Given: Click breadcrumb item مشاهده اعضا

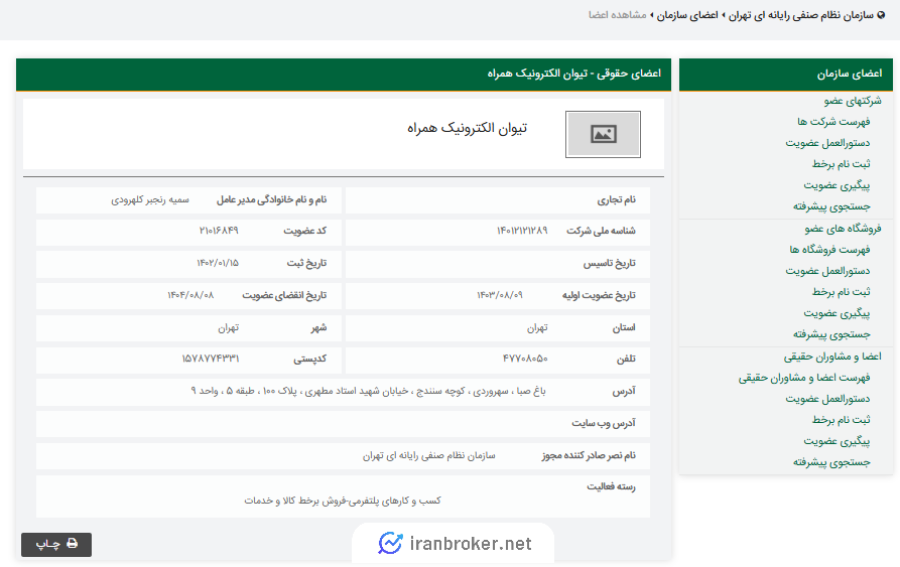Looking at the screenshot, I should coord(617,15).
